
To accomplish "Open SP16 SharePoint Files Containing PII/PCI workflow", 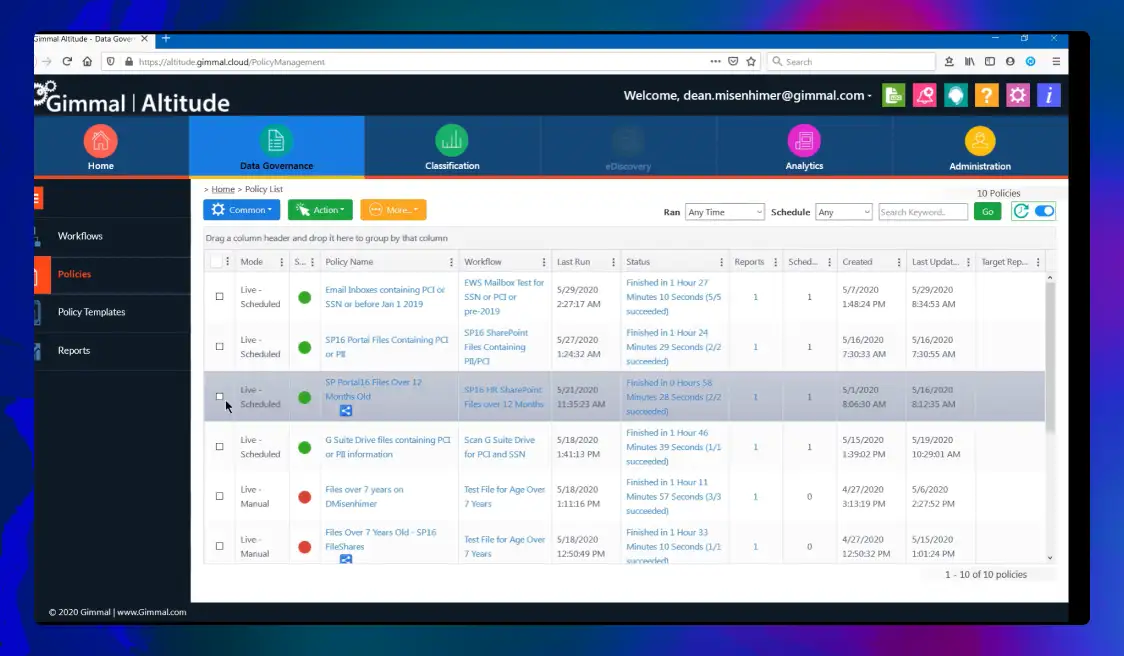I will coord(496,347).
